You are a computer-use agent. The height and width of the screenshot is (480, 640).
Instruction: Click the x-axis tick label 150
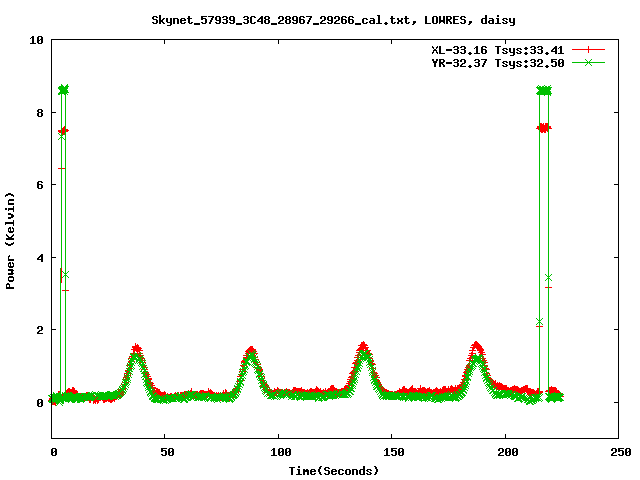[394, 452]
